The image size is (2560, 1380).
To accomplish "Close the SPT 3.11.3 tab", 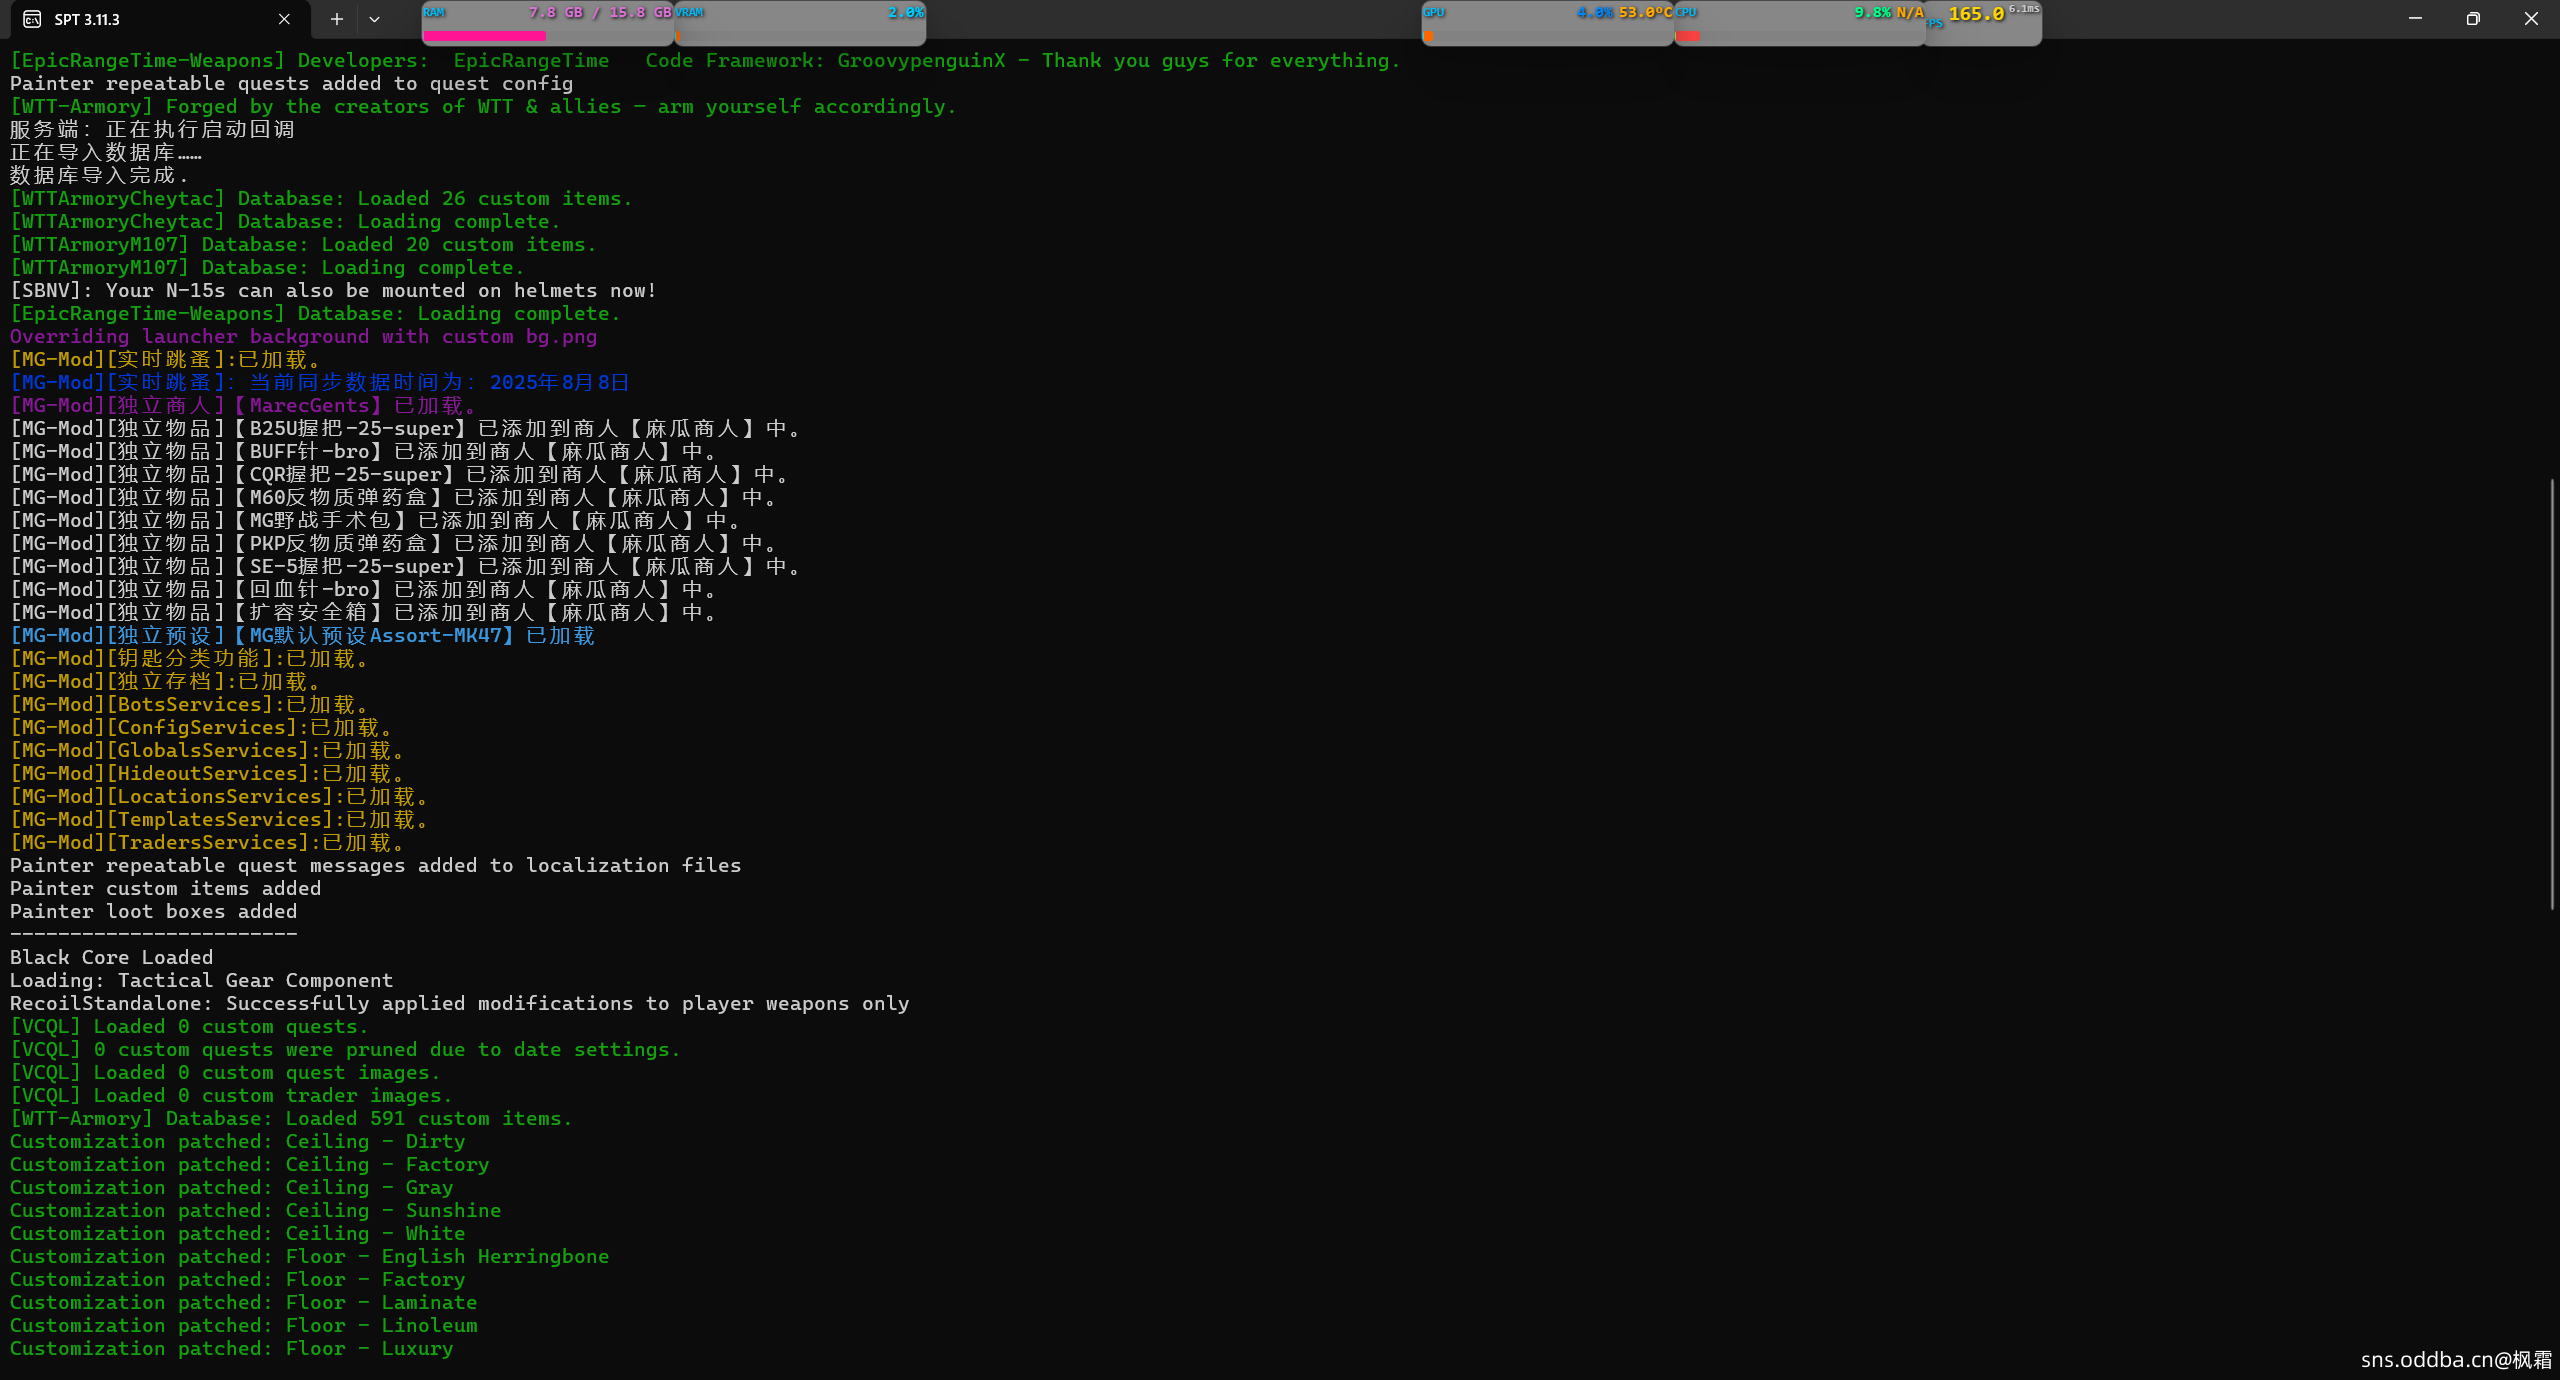I will click(x=284, y=19).
